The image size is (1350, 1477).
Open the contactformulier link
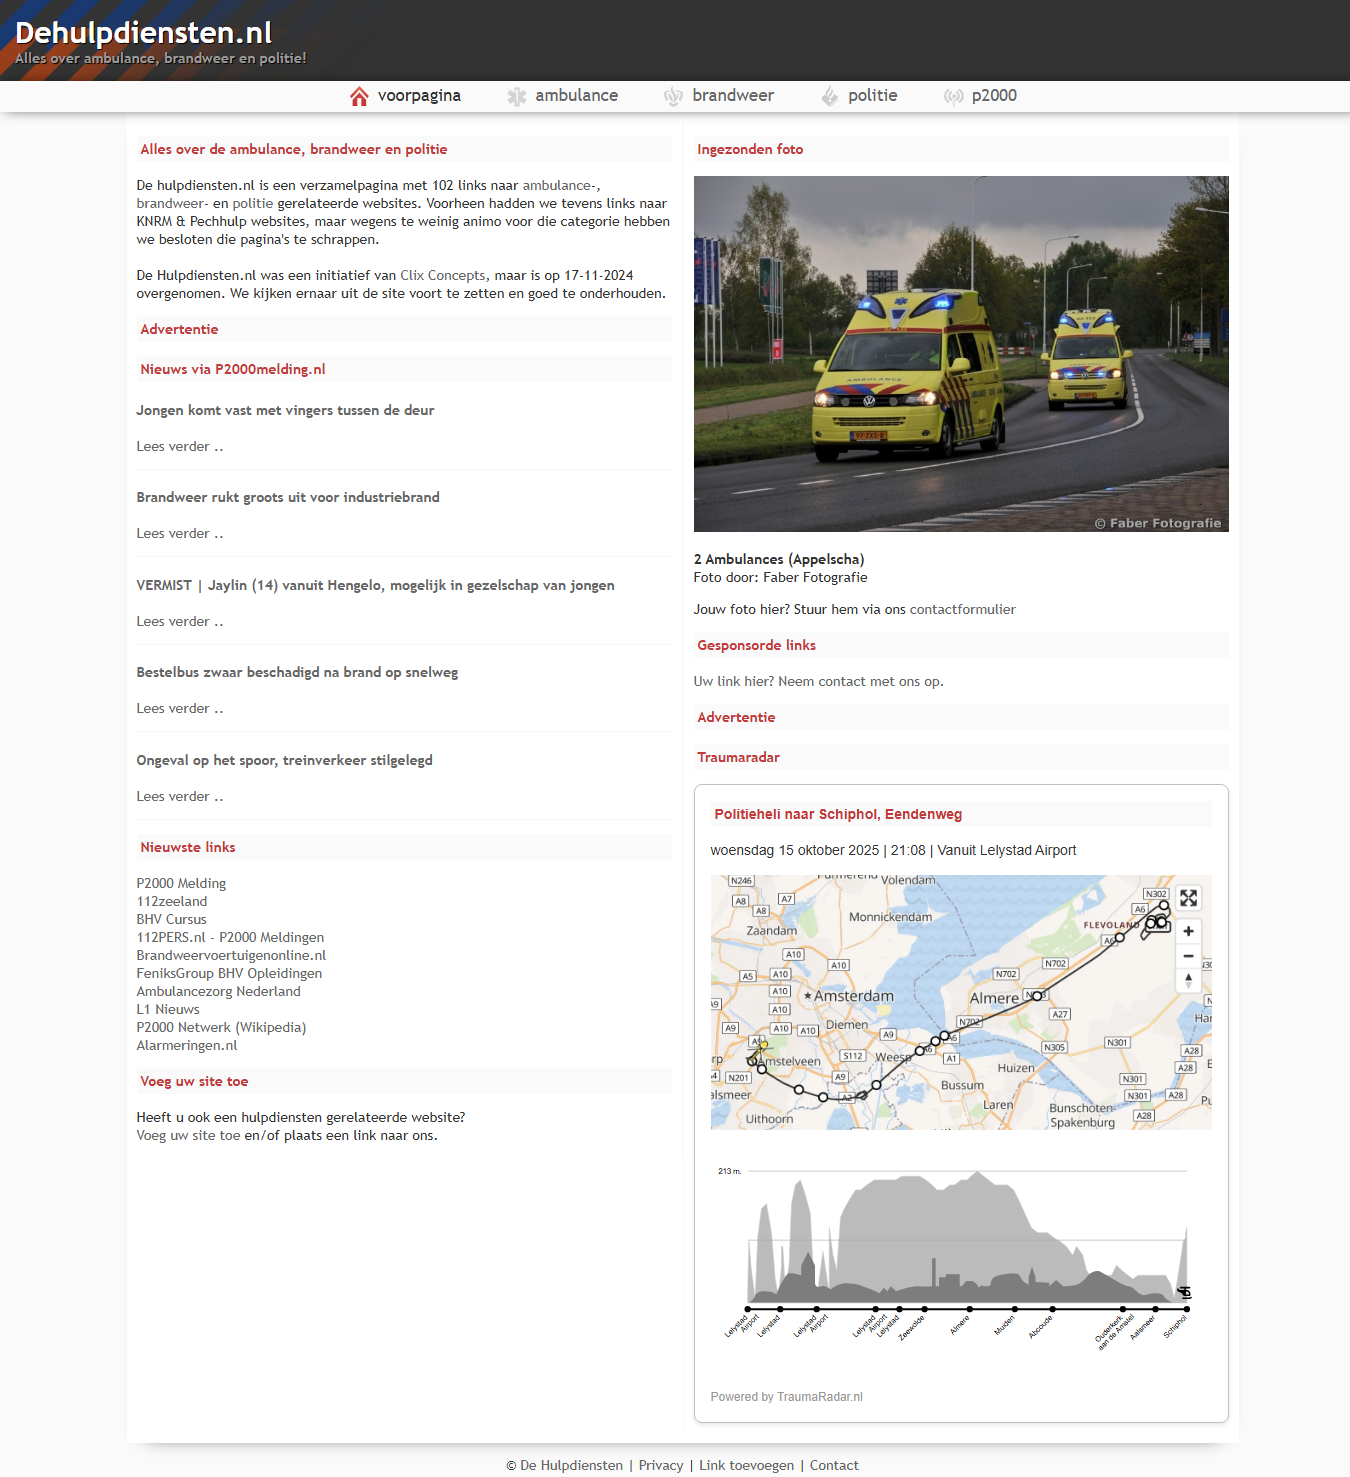pyautogui.click(x=962, y=609)
